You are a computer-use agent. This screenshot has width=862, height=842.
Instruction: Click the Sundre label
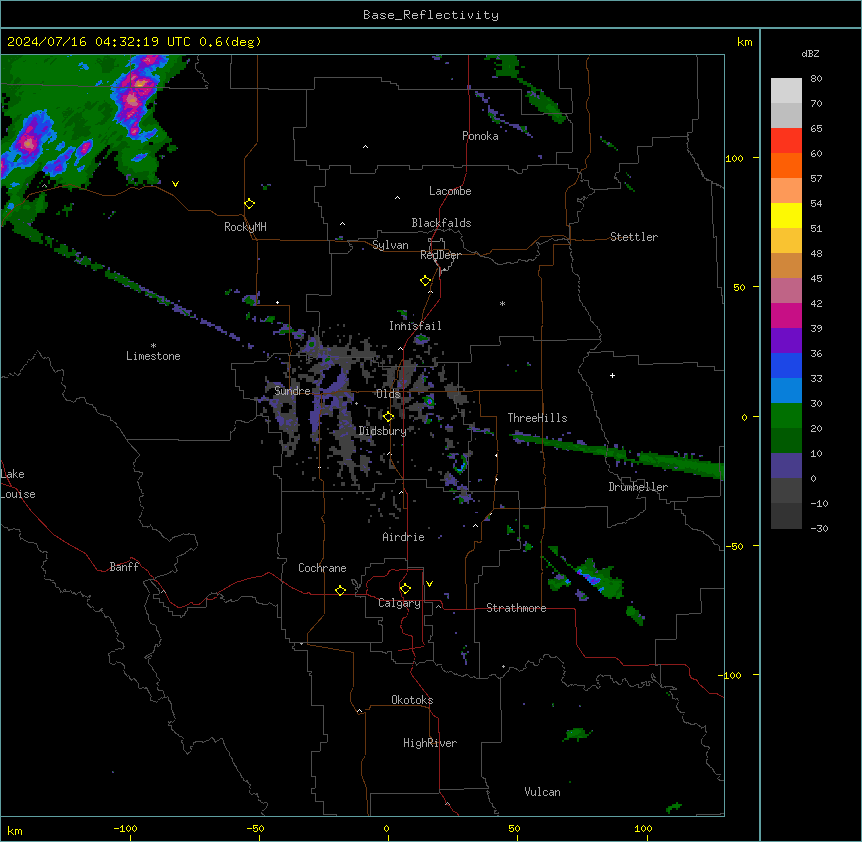click(x=292, y=391)
